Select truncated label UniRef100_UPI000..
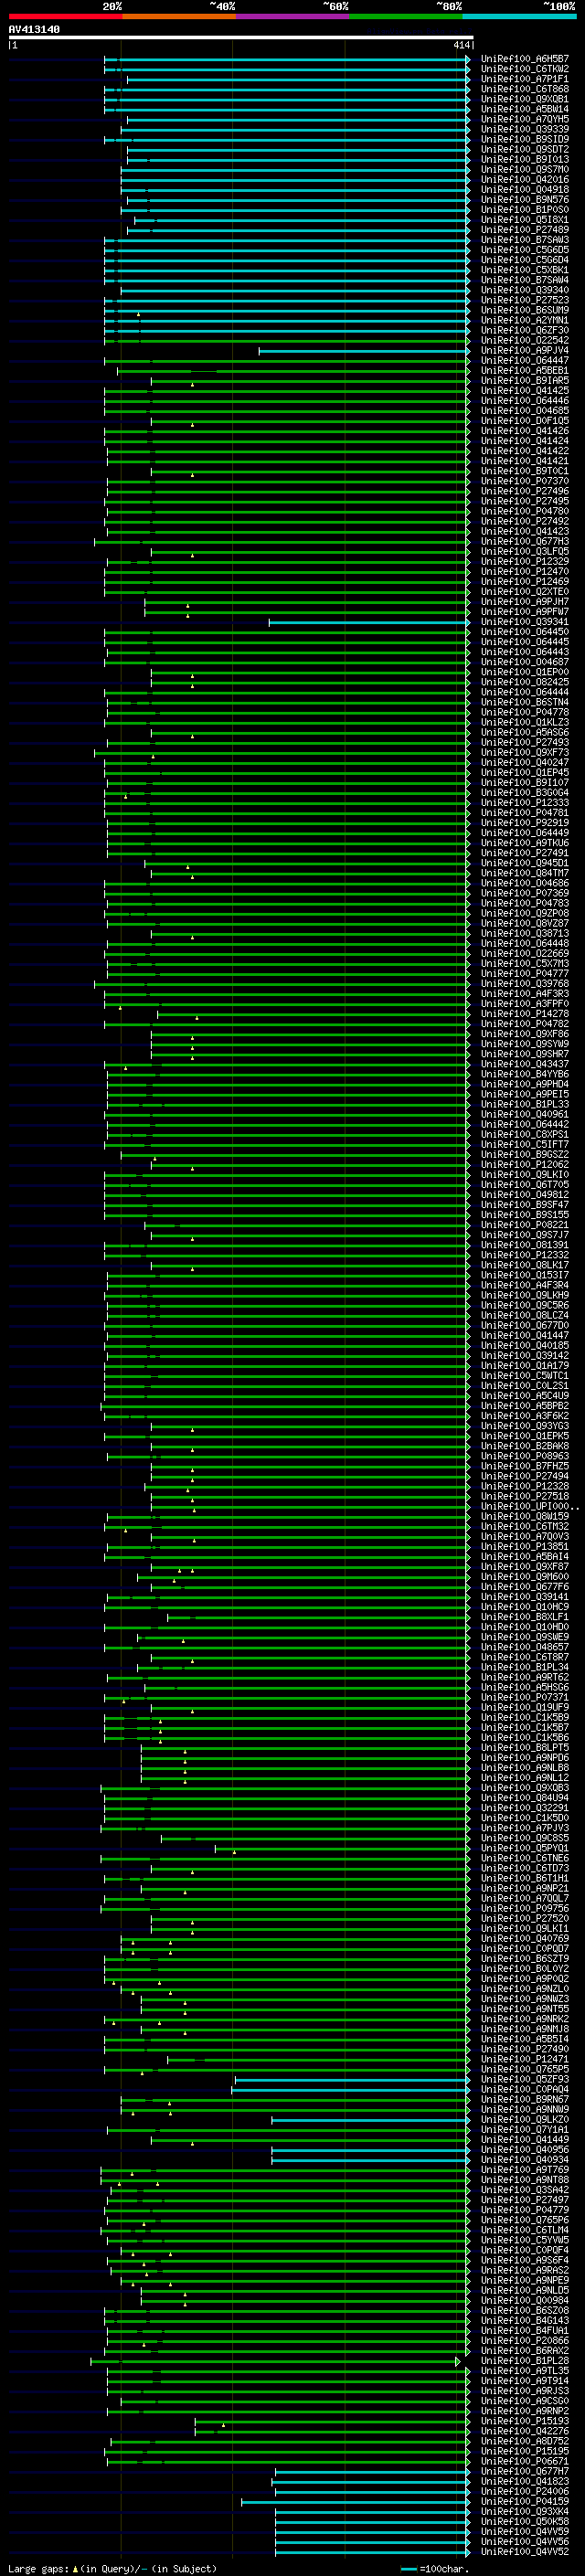This screenshot has width=585, height=2576. (x=529, y=1506)
